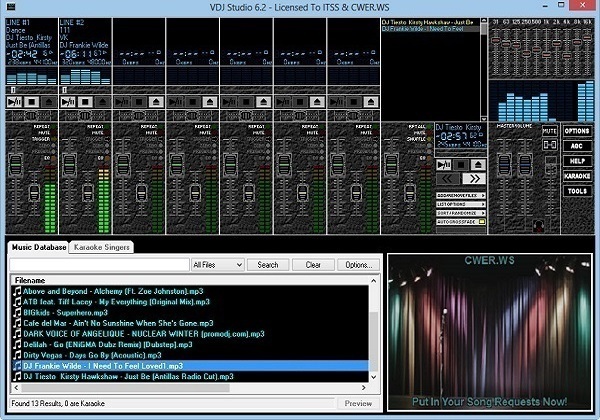Eject the track from Line 1
The image size is (600, 420).
click(x=49, y=101)
